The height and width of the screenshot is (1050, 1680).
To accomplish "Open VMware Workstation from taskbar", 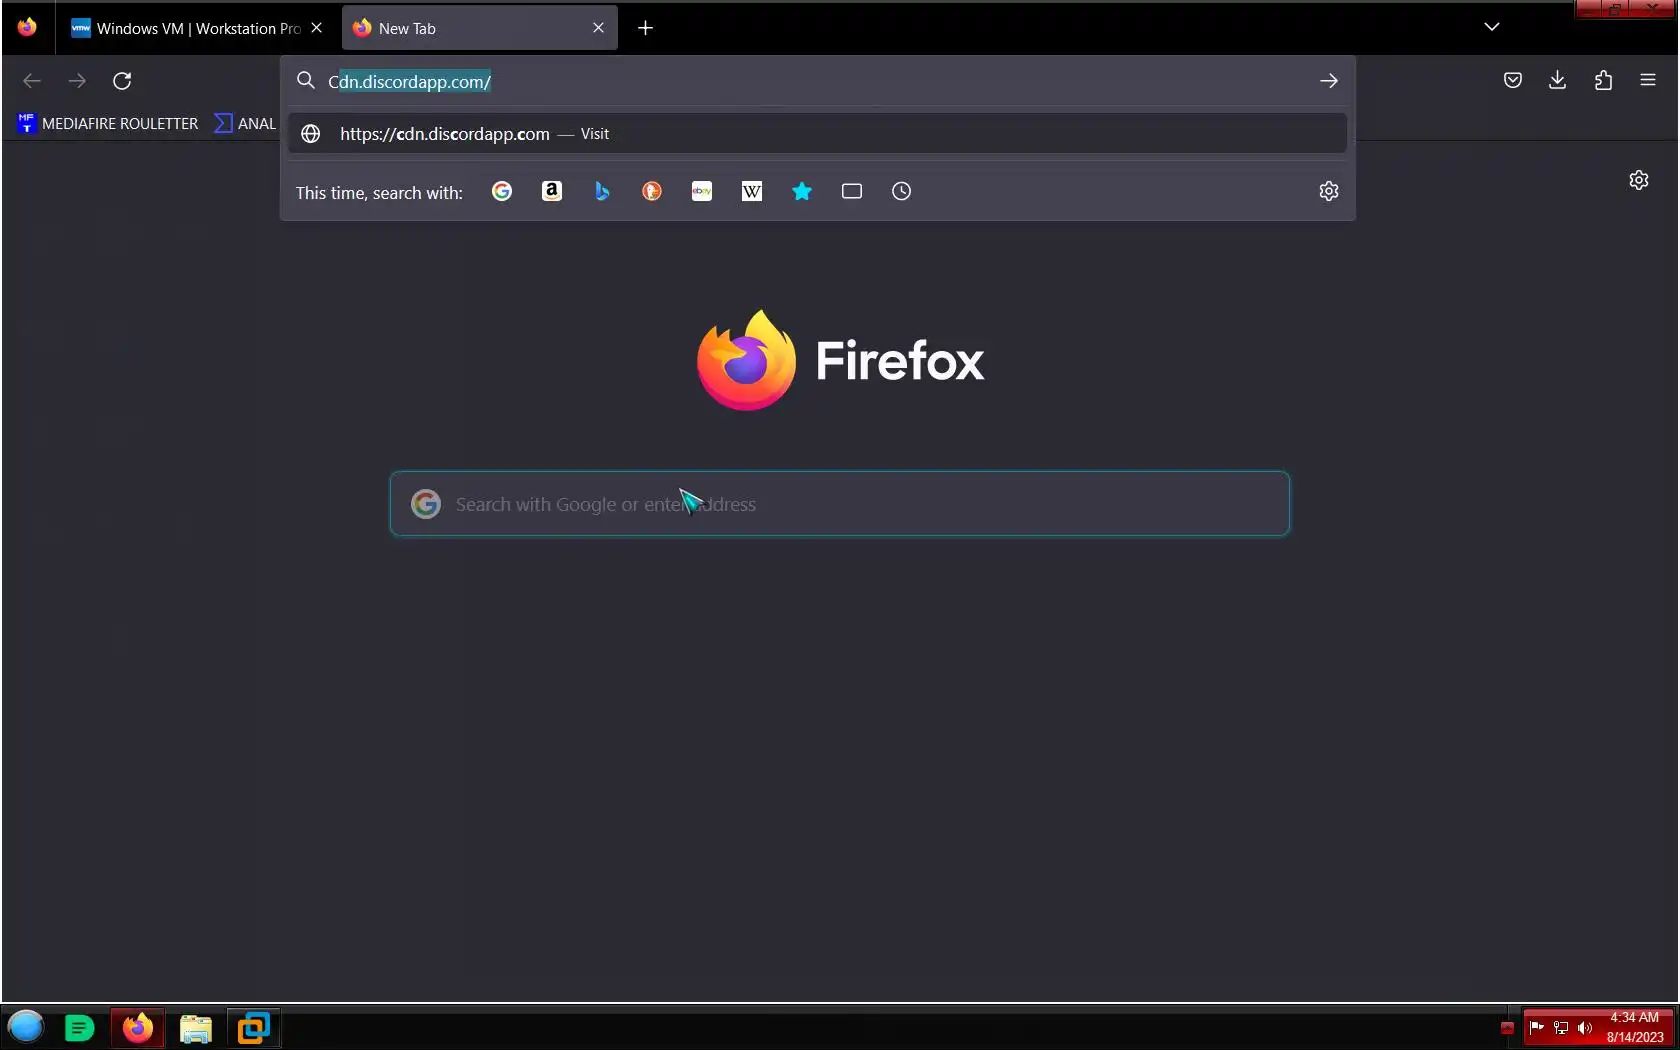I will 254,1028.
